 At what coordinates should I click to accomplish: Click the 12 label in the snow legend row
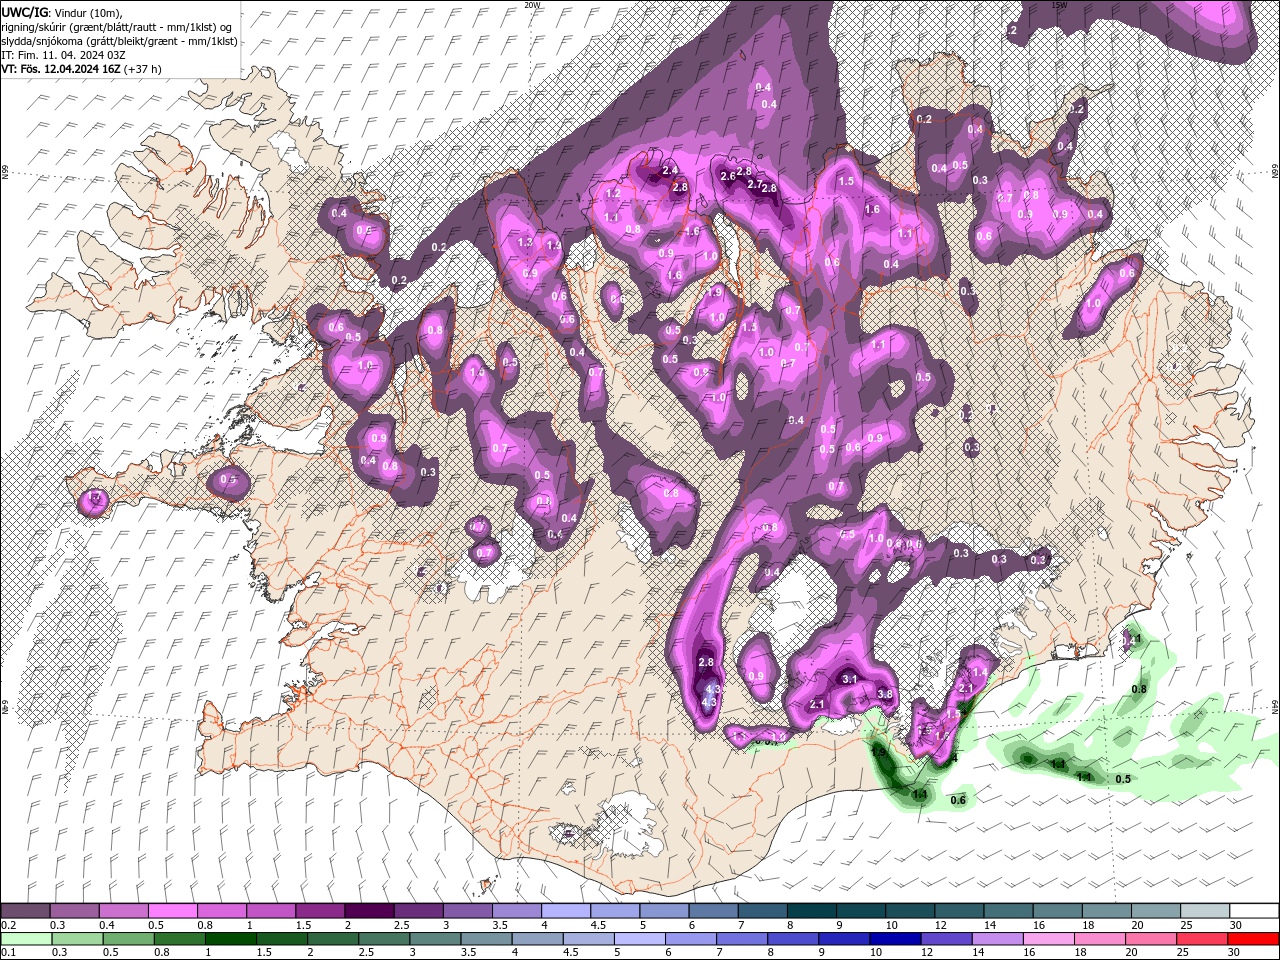(x=940, y=925)
